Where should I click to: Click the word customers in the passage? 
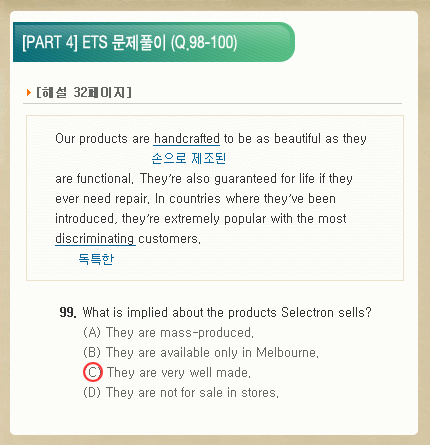(x=169, y=239)
